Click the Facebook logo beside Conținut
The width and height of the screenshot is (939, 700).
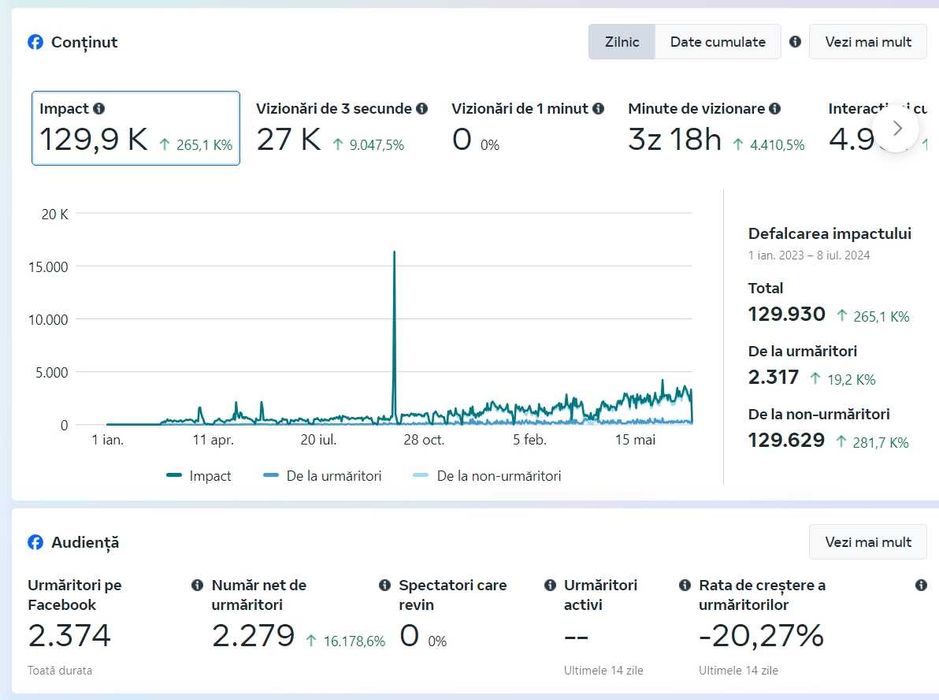click(35, 42)
